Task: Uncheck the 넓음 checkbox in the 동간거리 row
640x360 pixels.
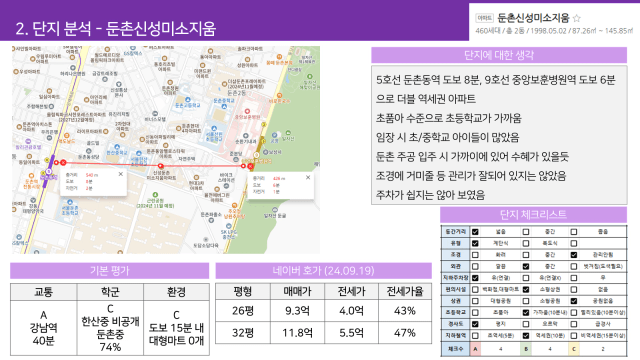Action: click(x=475, y=232)
